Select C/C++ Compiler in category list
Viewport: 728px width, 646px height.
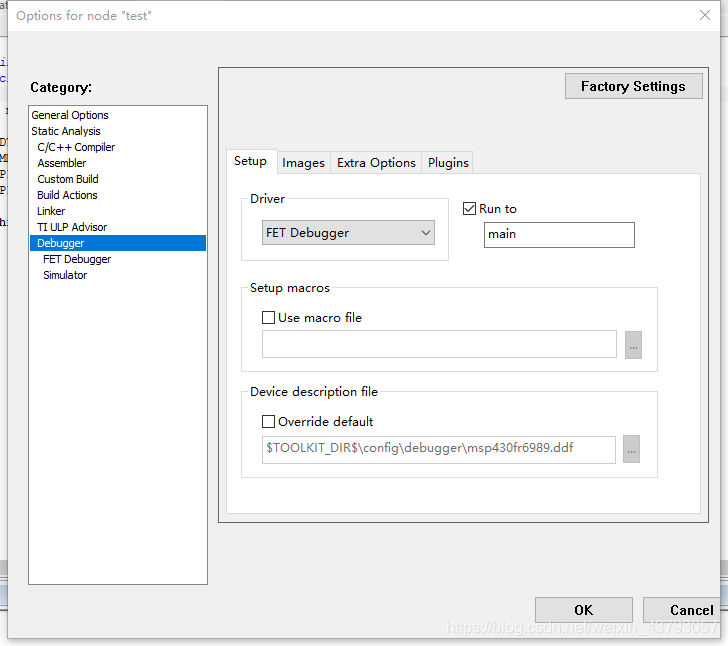pos(76,147)
